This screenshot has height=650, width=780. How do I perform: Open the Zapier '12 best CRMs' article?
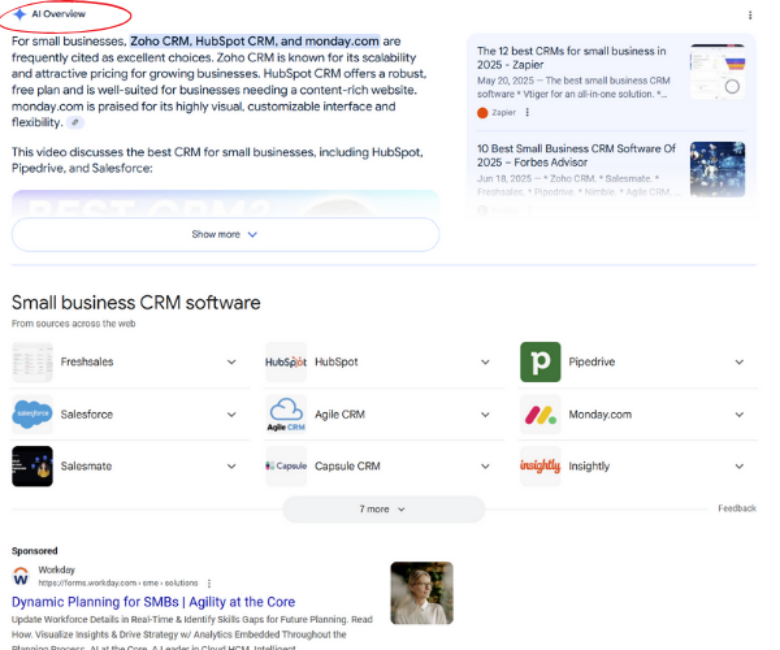pos(571,58)
